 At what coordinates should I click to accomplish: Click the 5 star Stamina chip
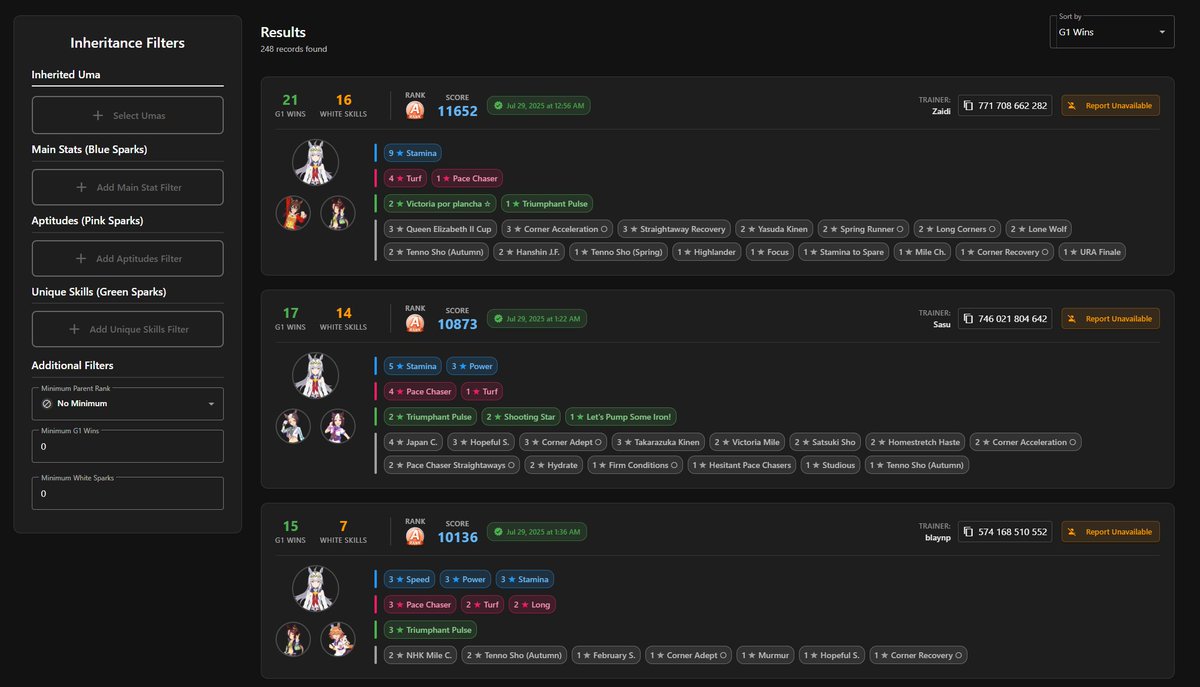[x=412, y=366]
